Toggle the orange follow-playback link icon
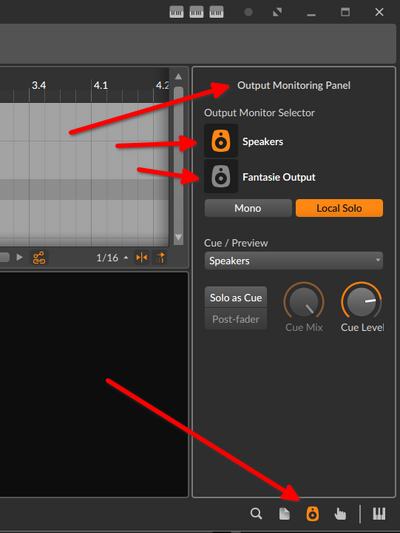Screen dimensions: 400x533 (39, 258)
